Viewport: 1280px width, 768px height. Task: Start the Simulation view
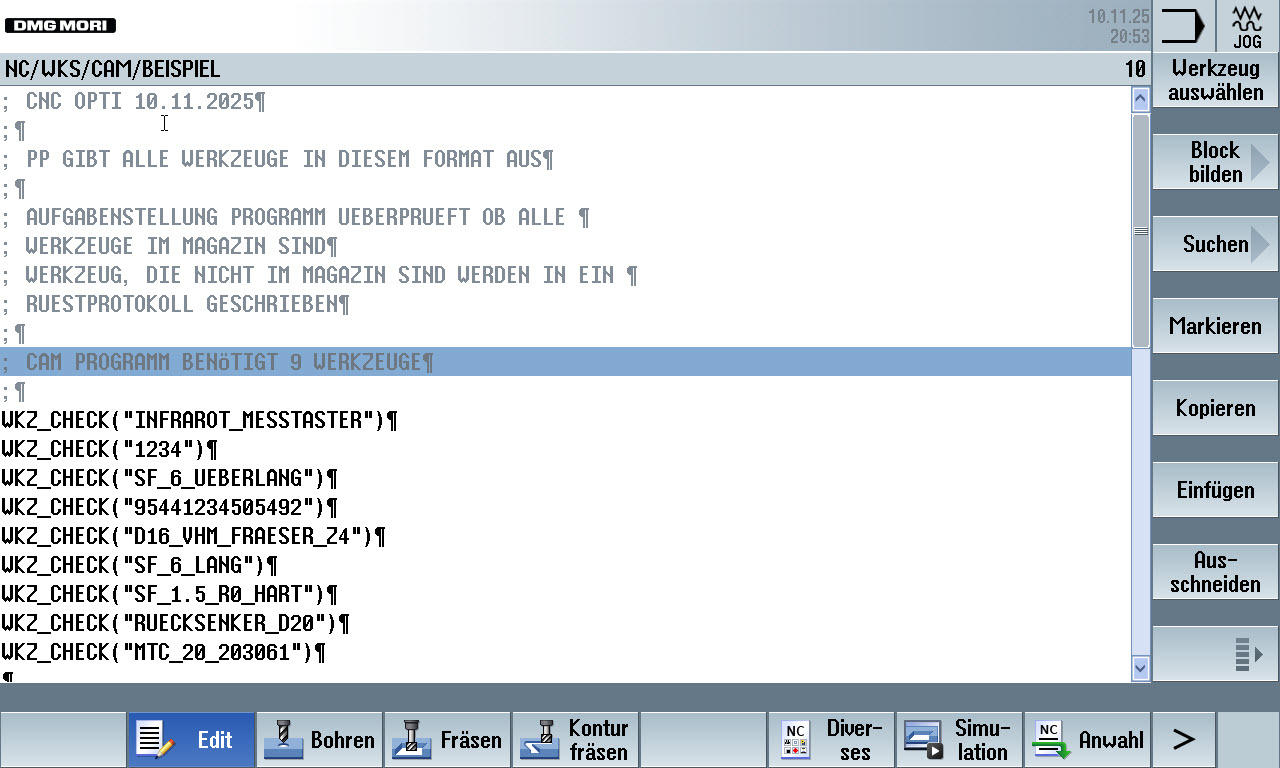pyautogui.click(x=959, y=740)
